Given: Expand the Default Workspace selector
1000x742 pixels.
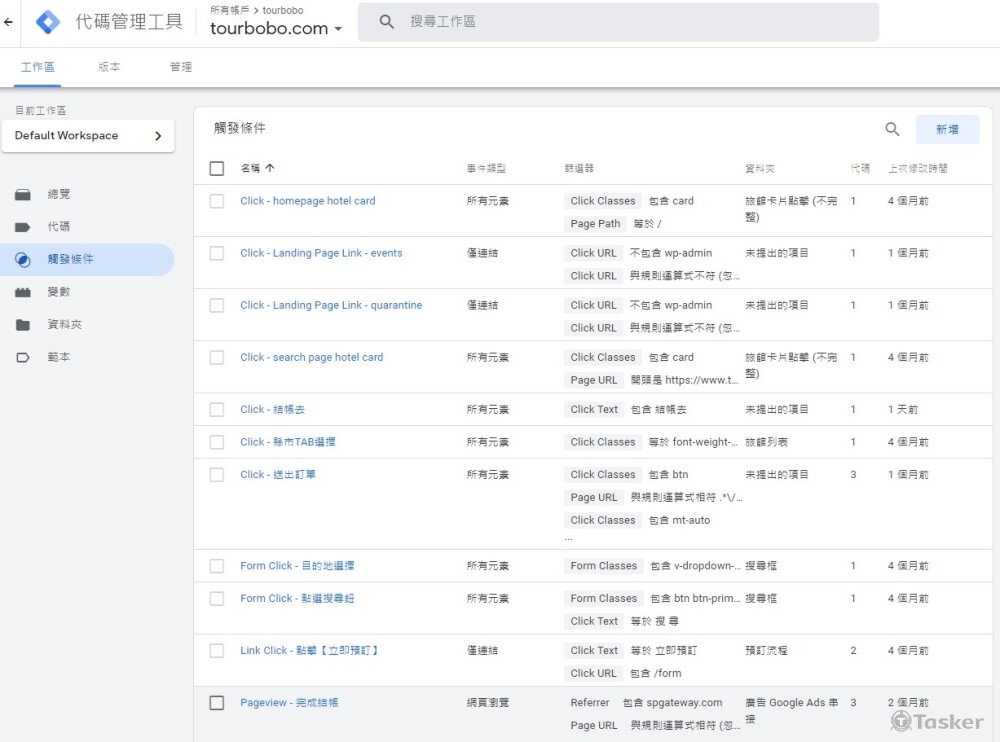Looking at the screenshot, I should (88, 136).
